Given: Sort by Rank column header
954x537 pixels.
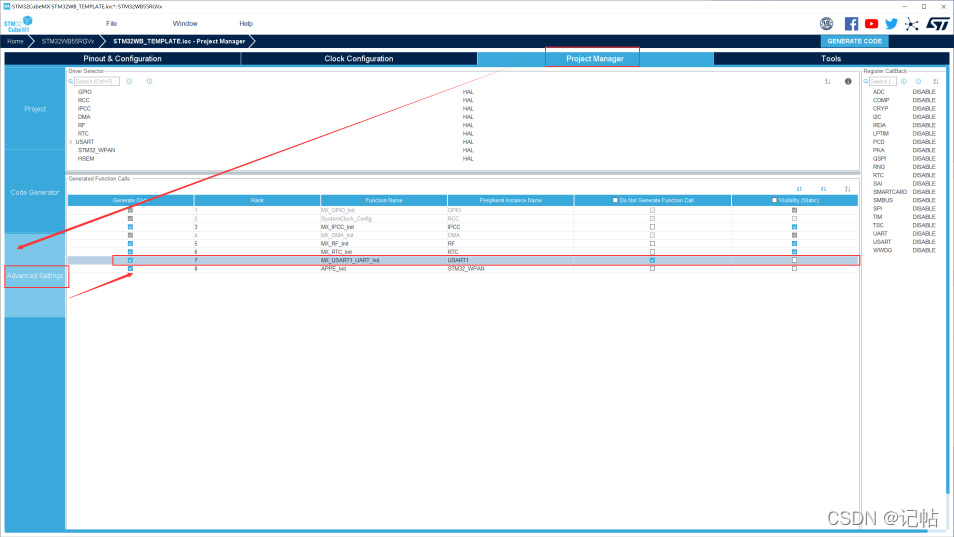Looking at the screenshot, I should tap(257, 200).
